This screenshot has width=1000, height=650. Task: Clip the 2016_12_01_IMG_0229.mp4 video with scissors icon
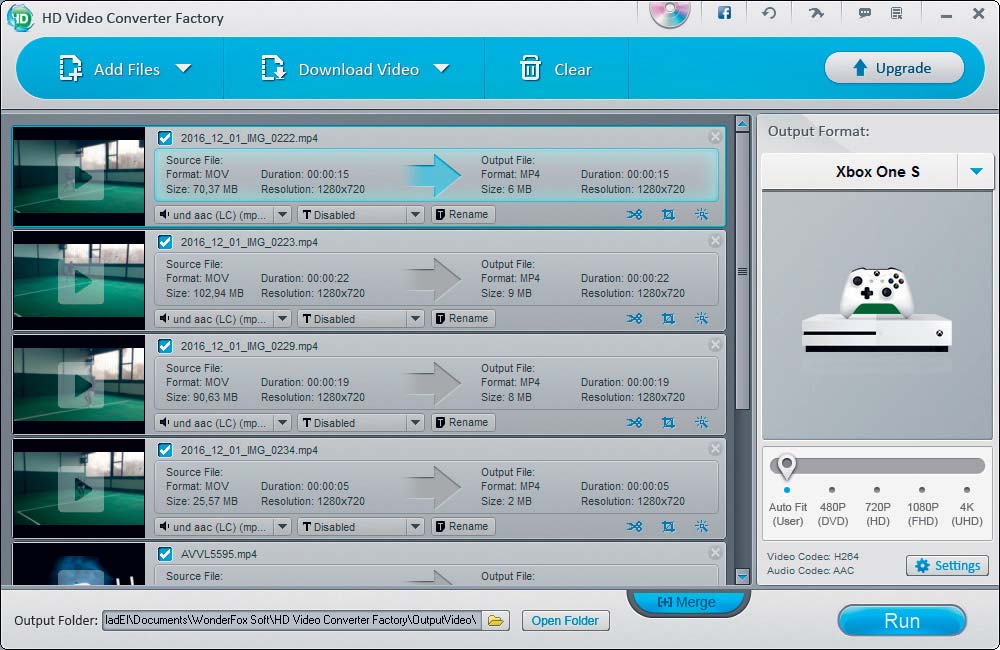[634, 422]
